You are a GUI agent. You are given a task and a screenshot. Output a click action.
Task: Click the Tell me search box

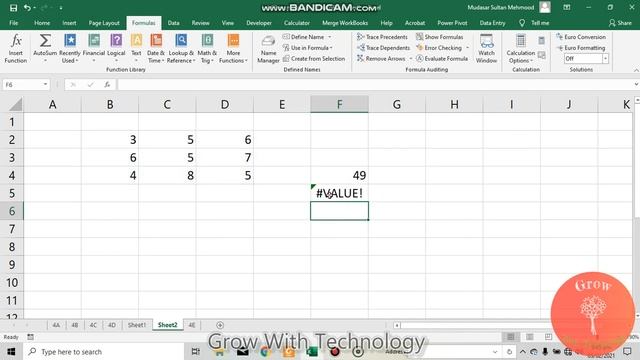coord(534,23)
